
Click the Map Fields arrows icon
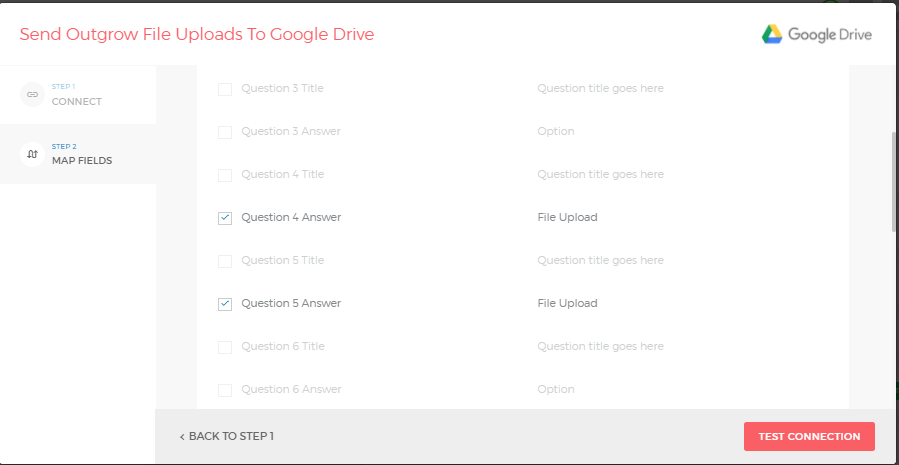click(32, 154)
